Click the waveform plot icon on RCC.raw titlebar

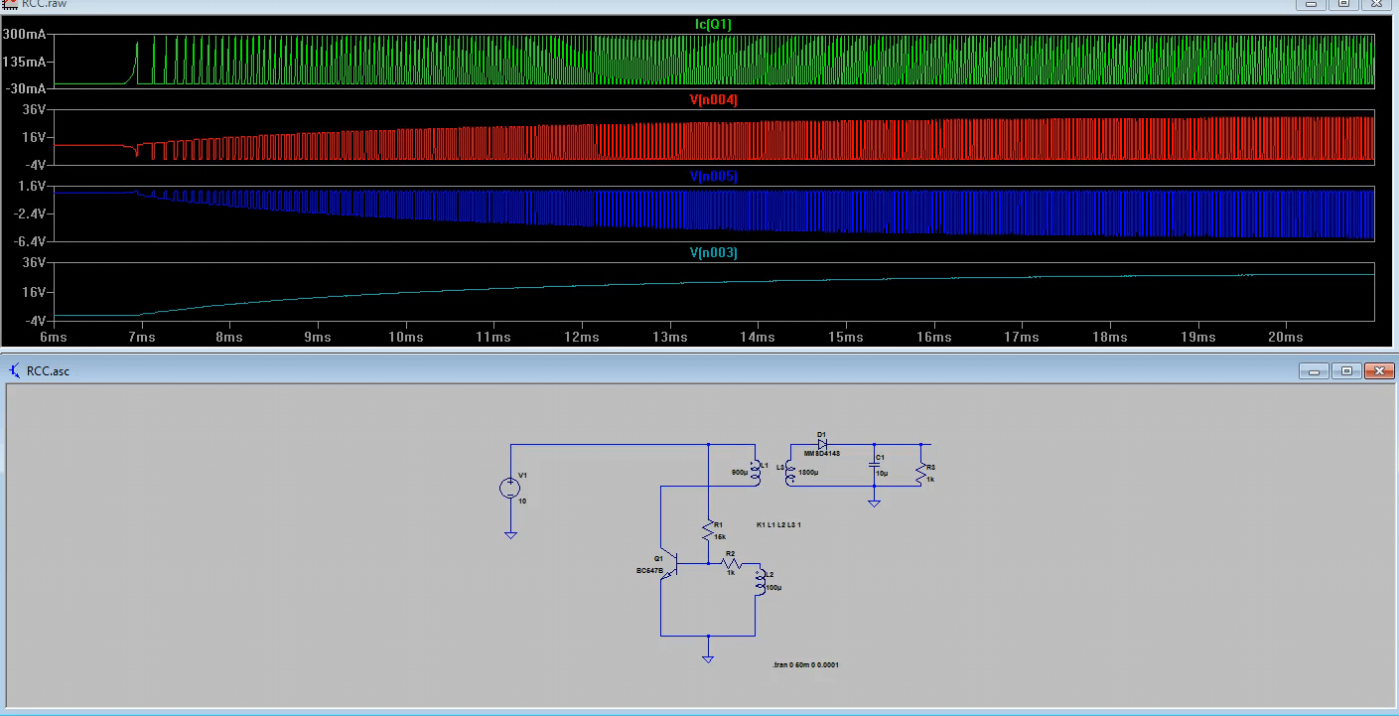coord(10,5)
